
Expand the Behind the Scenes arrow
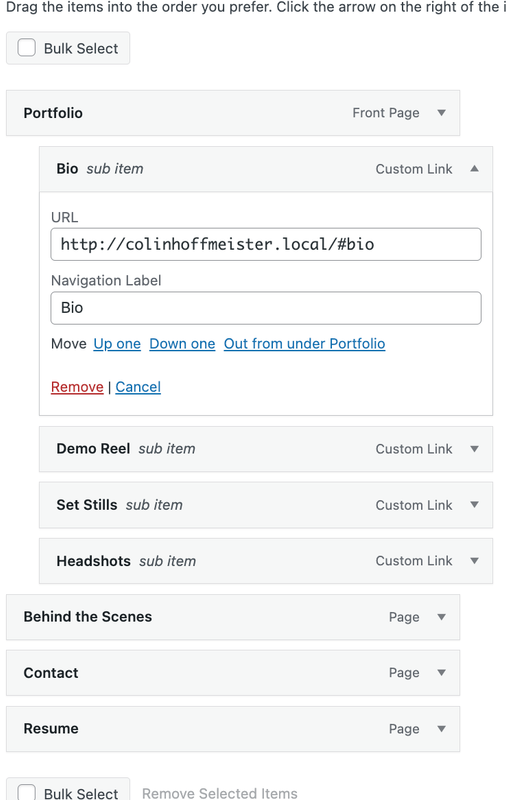tap(442, 617)
